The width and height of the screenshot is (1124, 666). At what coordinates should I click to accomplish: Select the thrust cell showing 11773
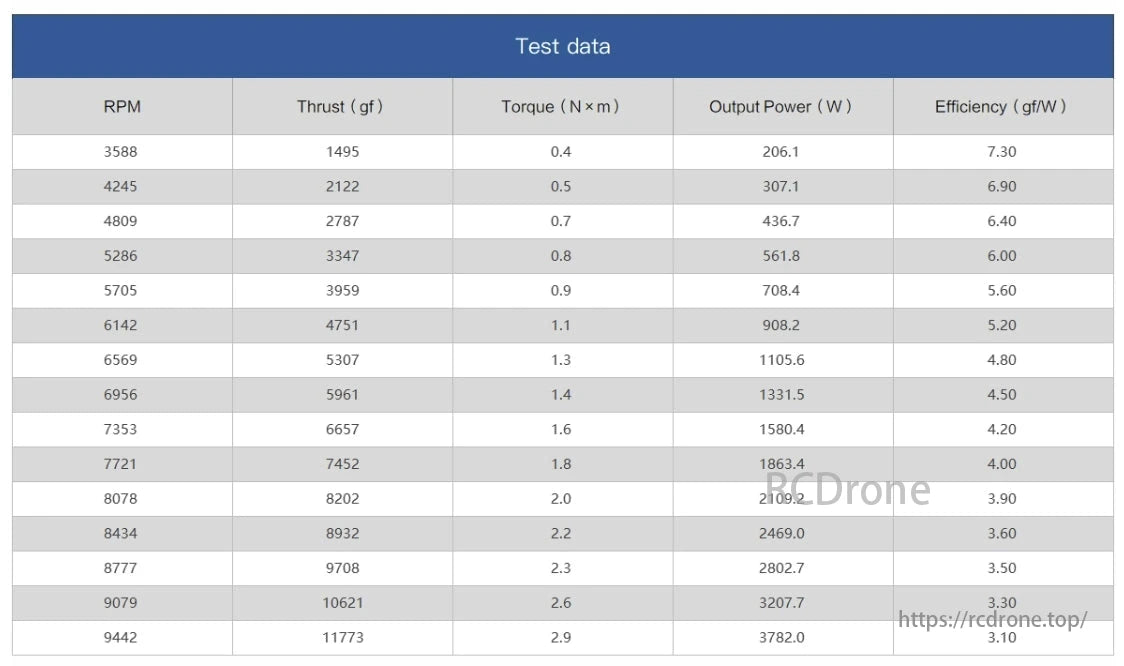pos(342,637)
